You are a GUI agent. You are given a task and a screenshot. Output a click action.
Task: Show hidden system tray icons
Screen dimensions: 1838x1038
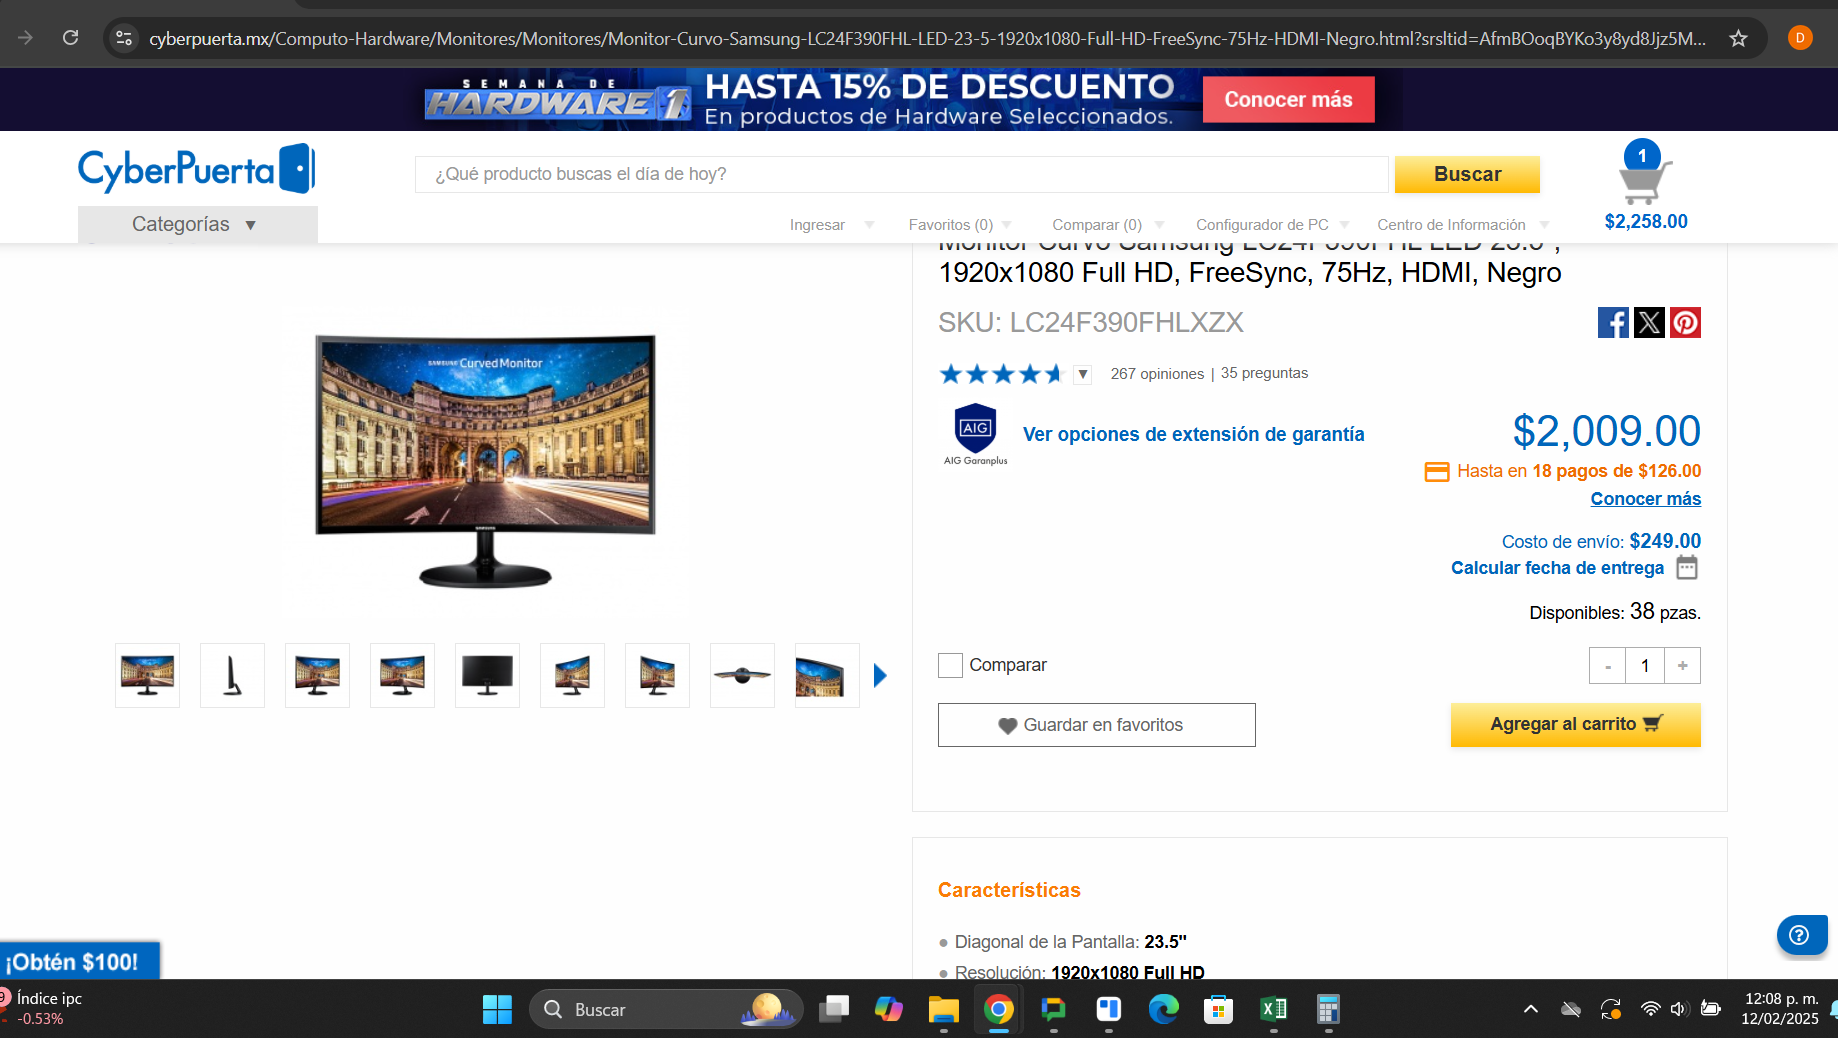pyautogui.click(x=1531, y=1009)
